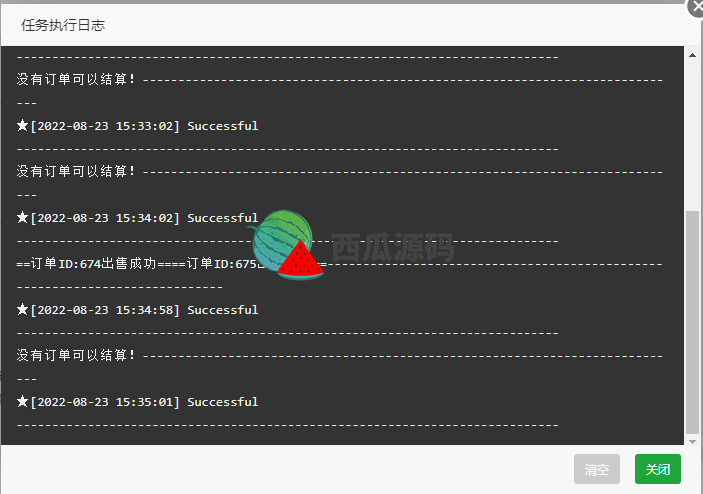Click the 西瓜源码 watermark text

point(393,247)
